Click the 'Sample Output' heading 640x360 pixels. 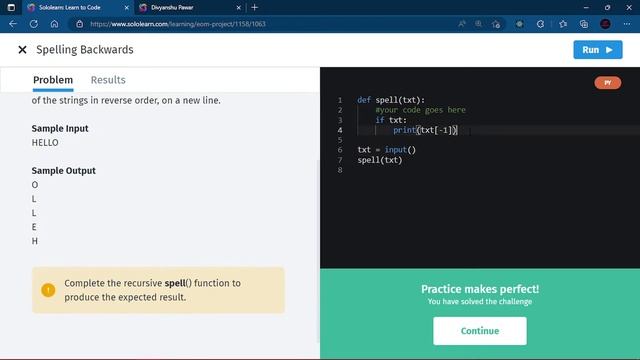click(64, 171)
